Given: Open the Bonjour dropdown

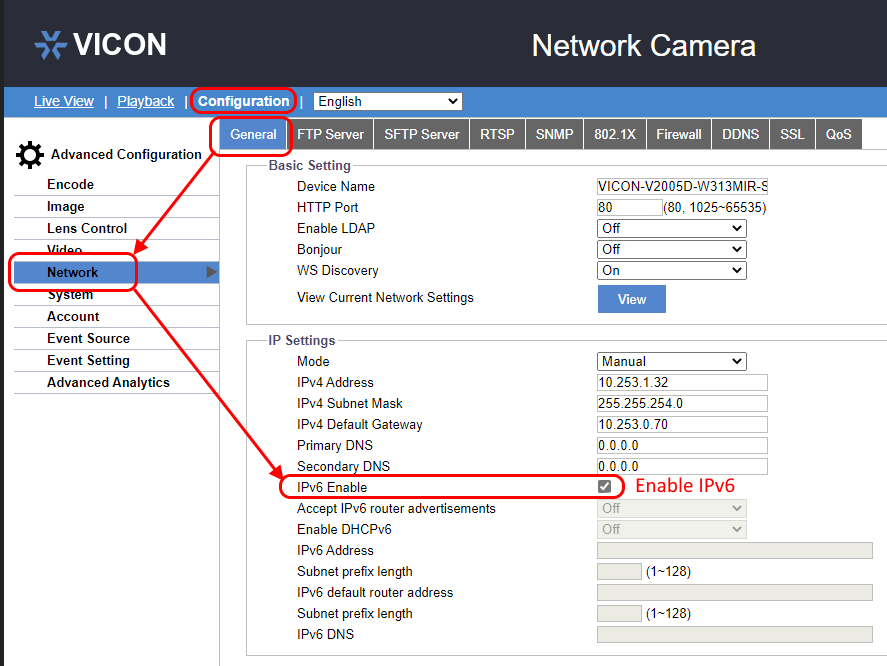Looking at the screenshot, I should coord(671,249).
